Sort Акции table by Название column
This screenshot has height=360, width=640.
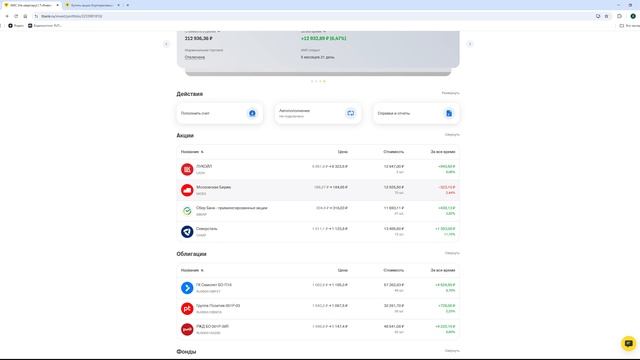[x=192, y=152]
